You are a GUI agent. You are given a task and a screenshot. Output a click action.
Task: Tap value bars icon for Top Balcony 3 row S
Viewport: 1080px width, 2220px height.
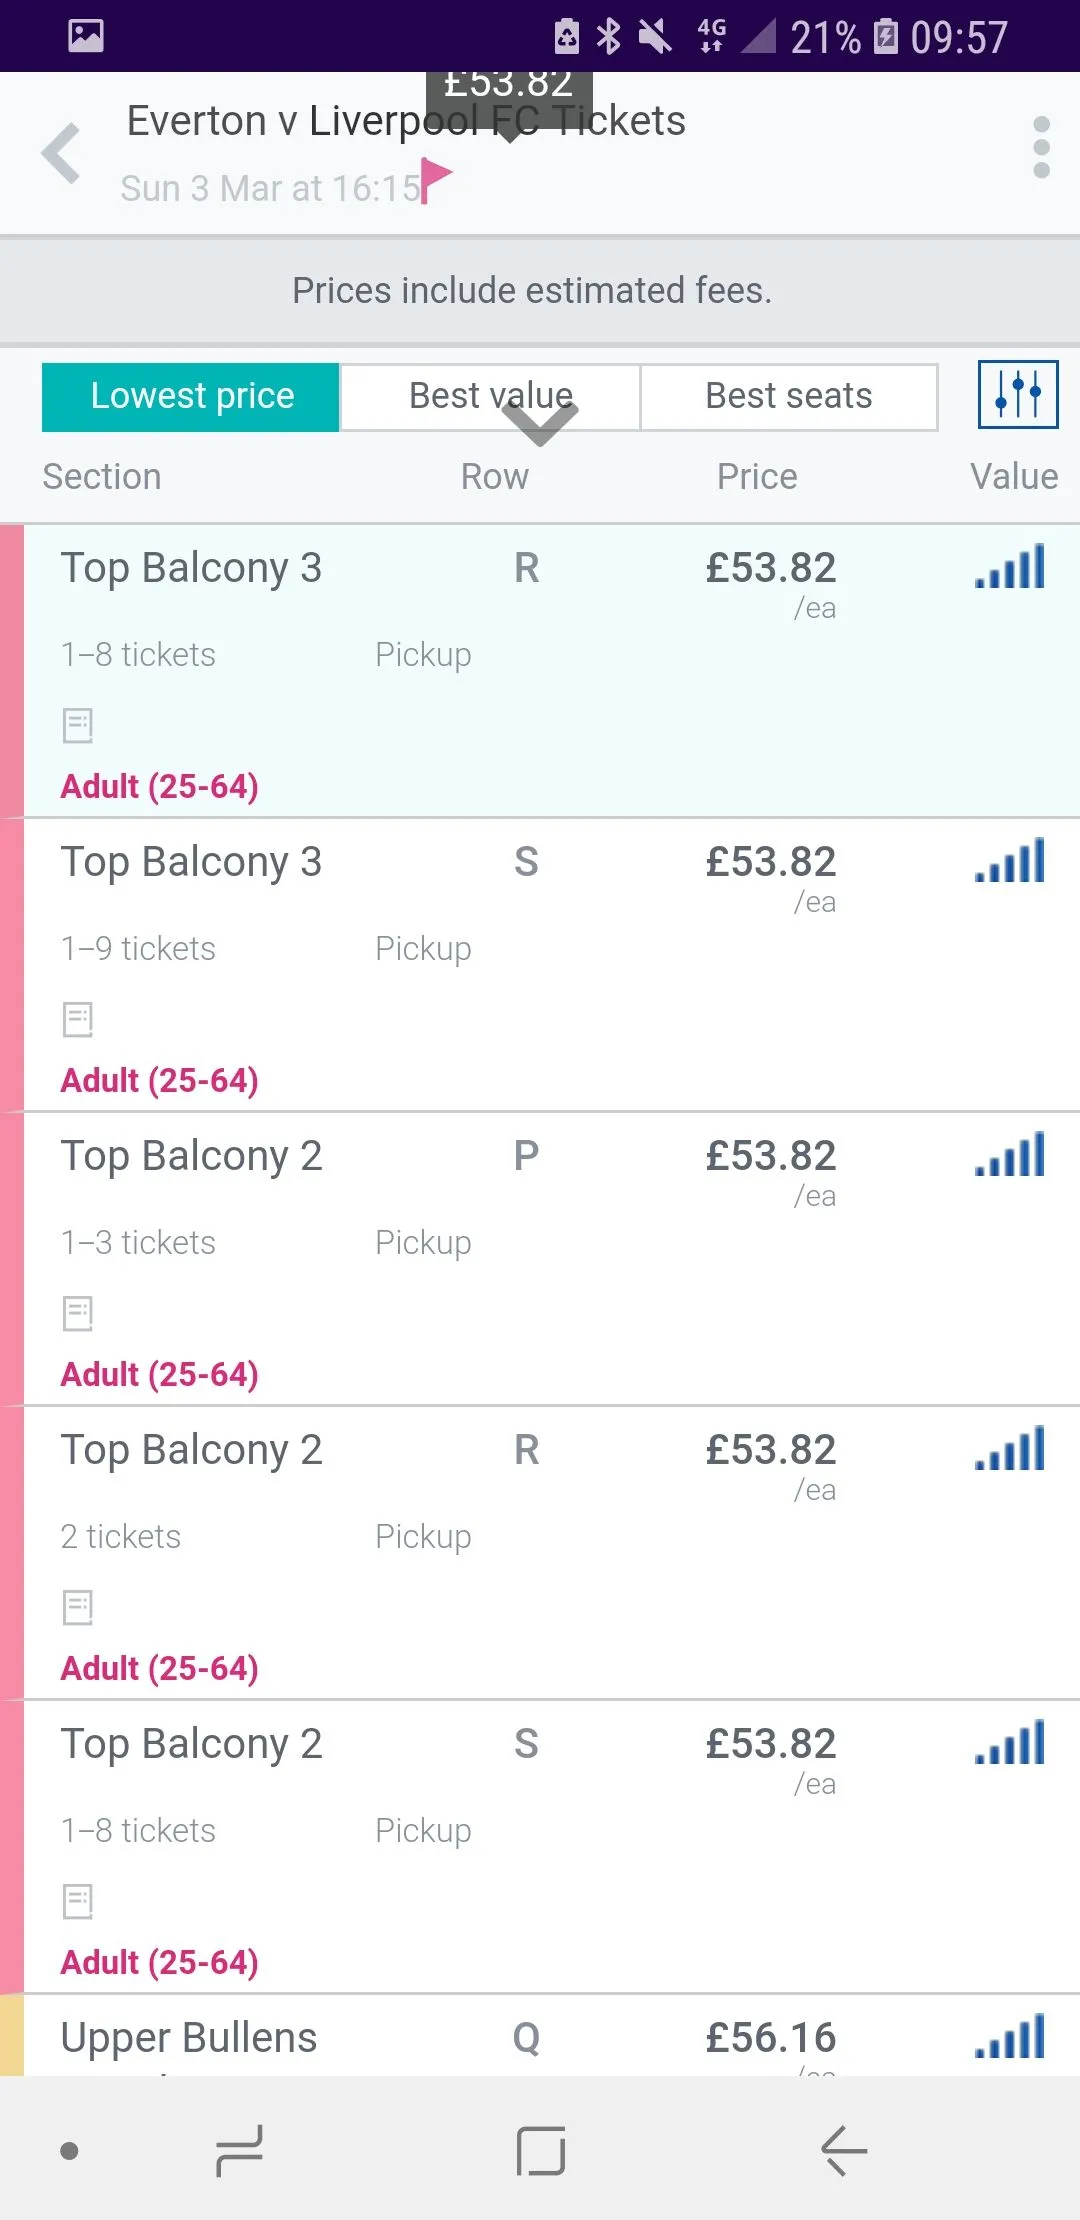(x=1010, y=861)
